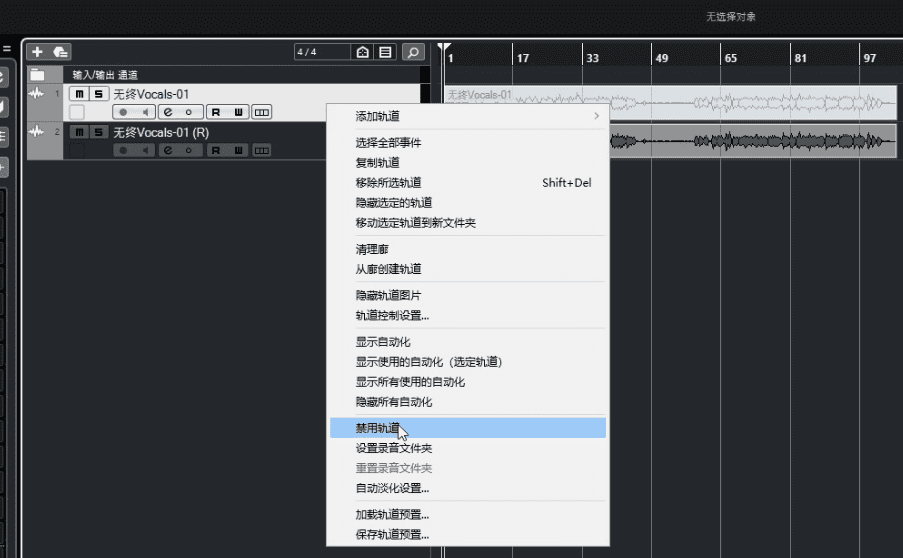Click the search tracks magnifier icon
The image size is (903, 558).
[413, 52]
